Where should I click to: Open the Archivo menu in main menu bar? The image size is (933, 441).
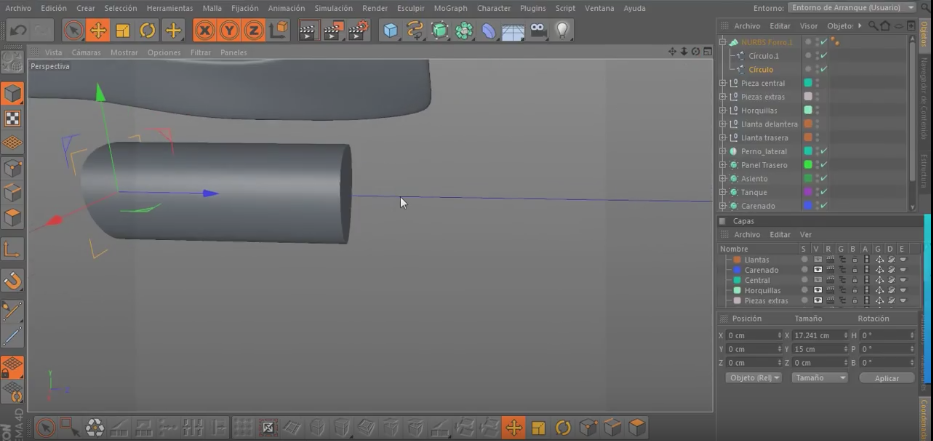[x=18, y=8]
